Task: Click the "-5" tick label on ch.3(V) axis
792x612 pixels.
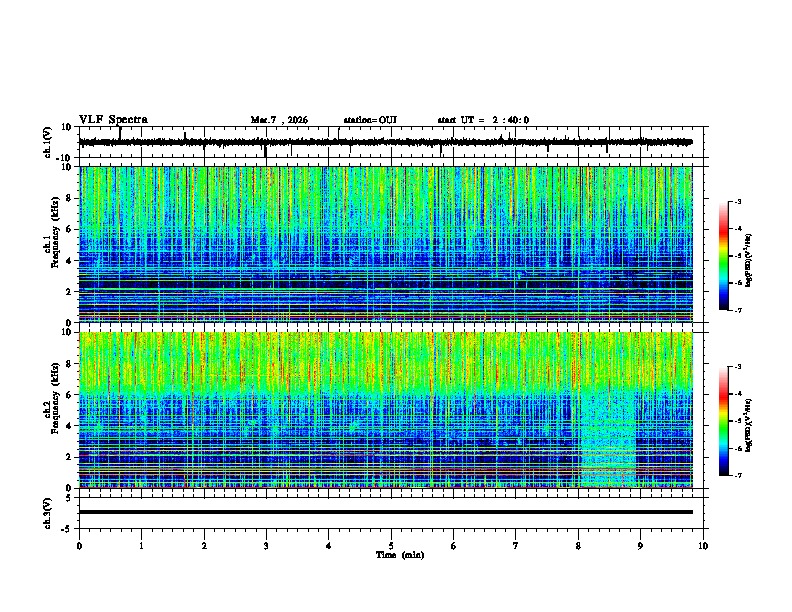Action: (68, 529)
